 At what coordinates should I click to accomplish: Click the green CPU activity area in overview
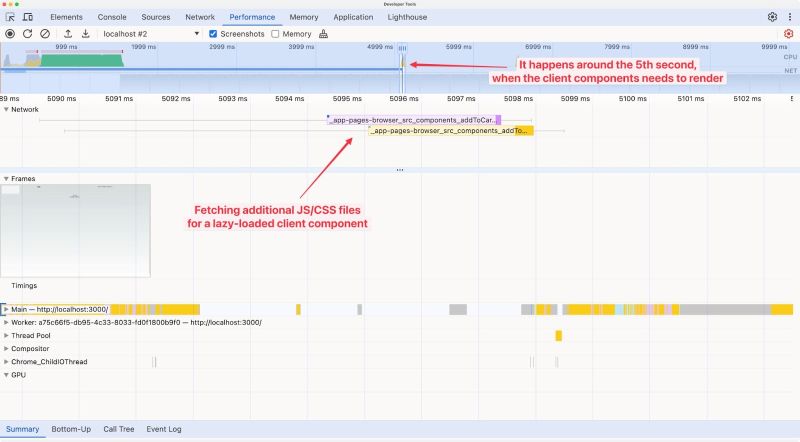click(x=82, y=61)
